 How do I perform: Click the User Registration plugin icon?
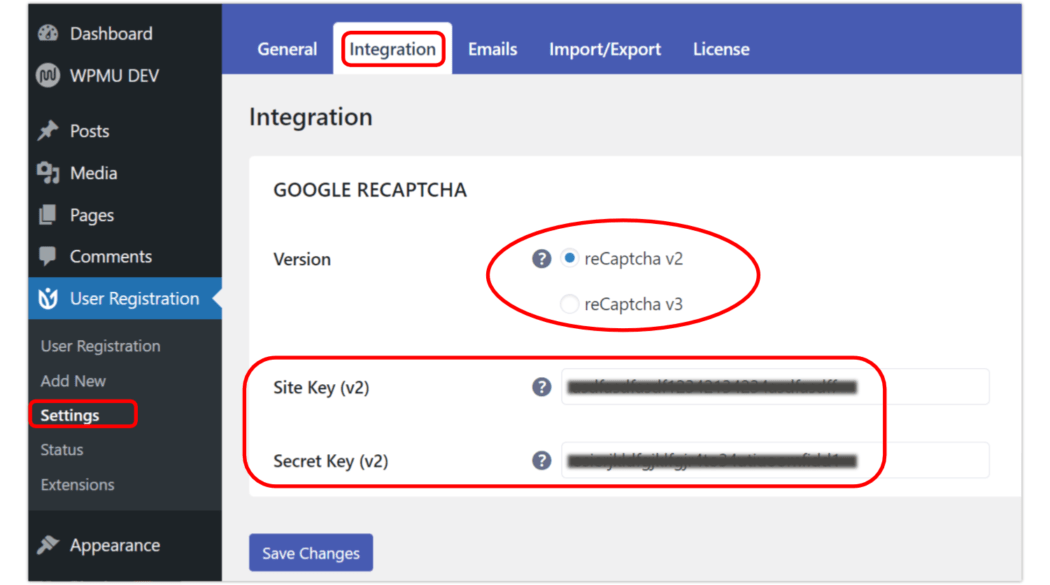(48, 298)
